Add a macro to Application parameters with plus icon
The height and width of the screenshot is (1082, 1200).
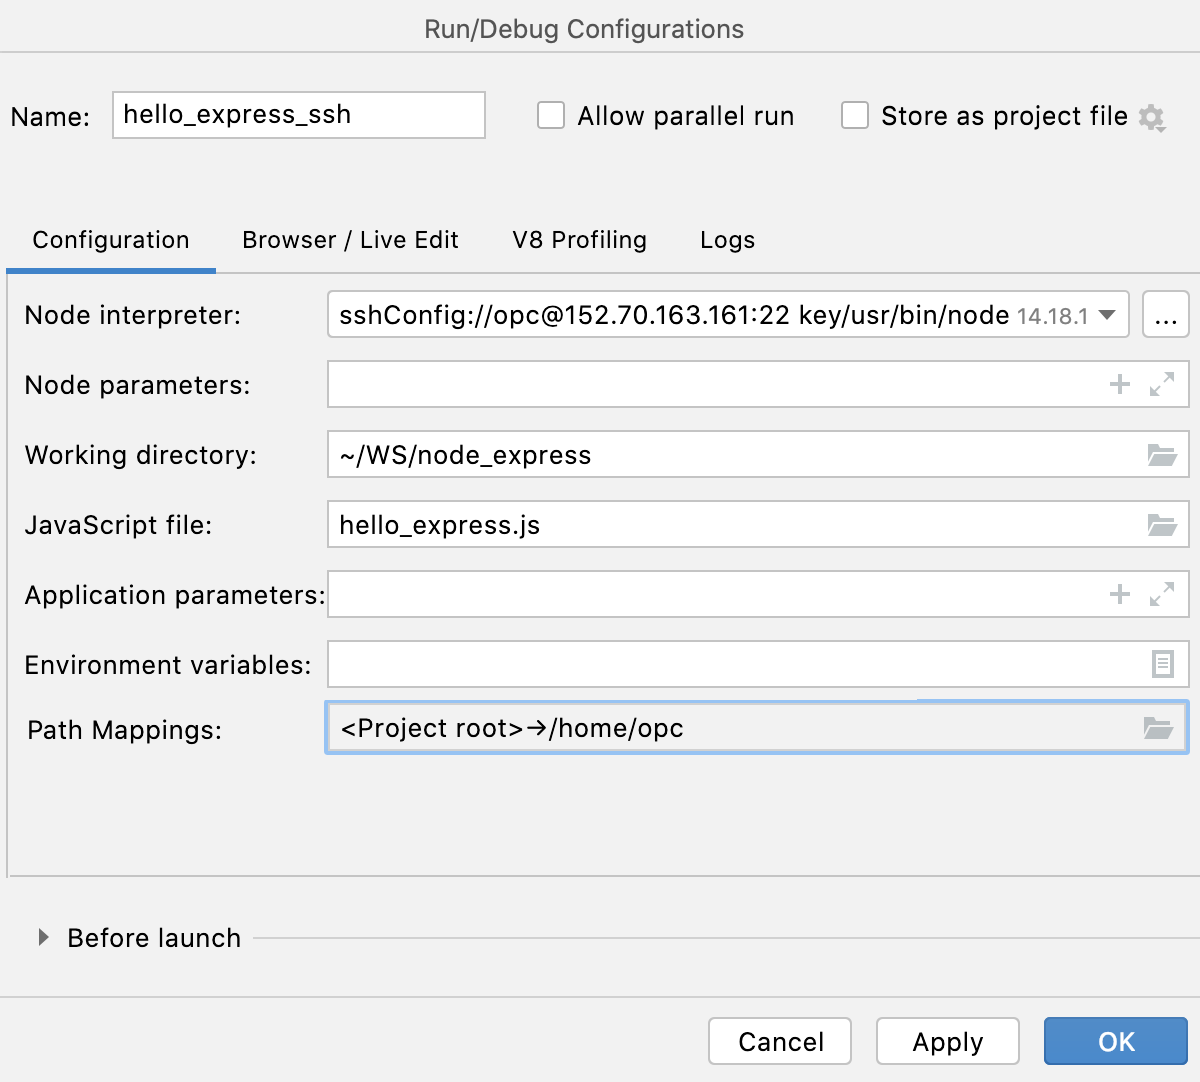1119,594
